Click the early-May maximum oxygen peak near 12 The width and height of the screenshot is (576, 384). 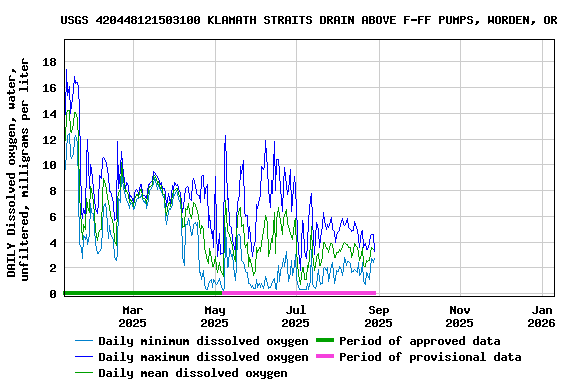tap(225, 136)
